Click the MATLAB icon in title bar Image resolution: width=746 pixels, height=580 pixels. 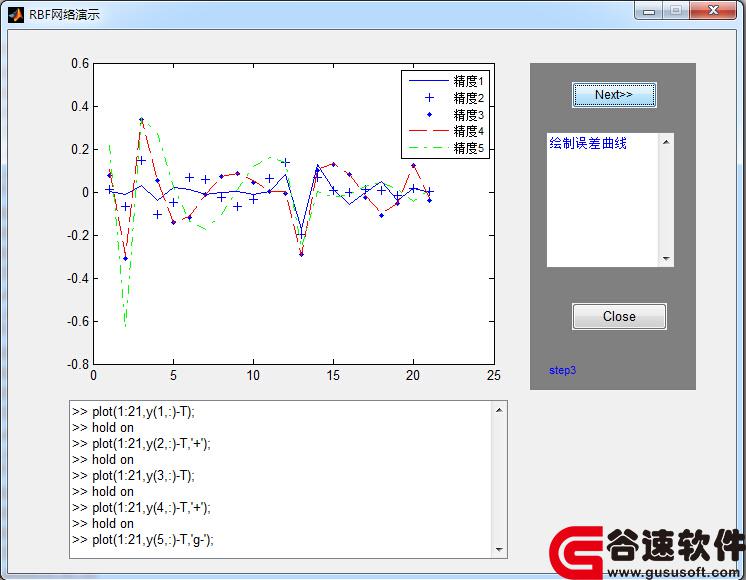point(16,15)
